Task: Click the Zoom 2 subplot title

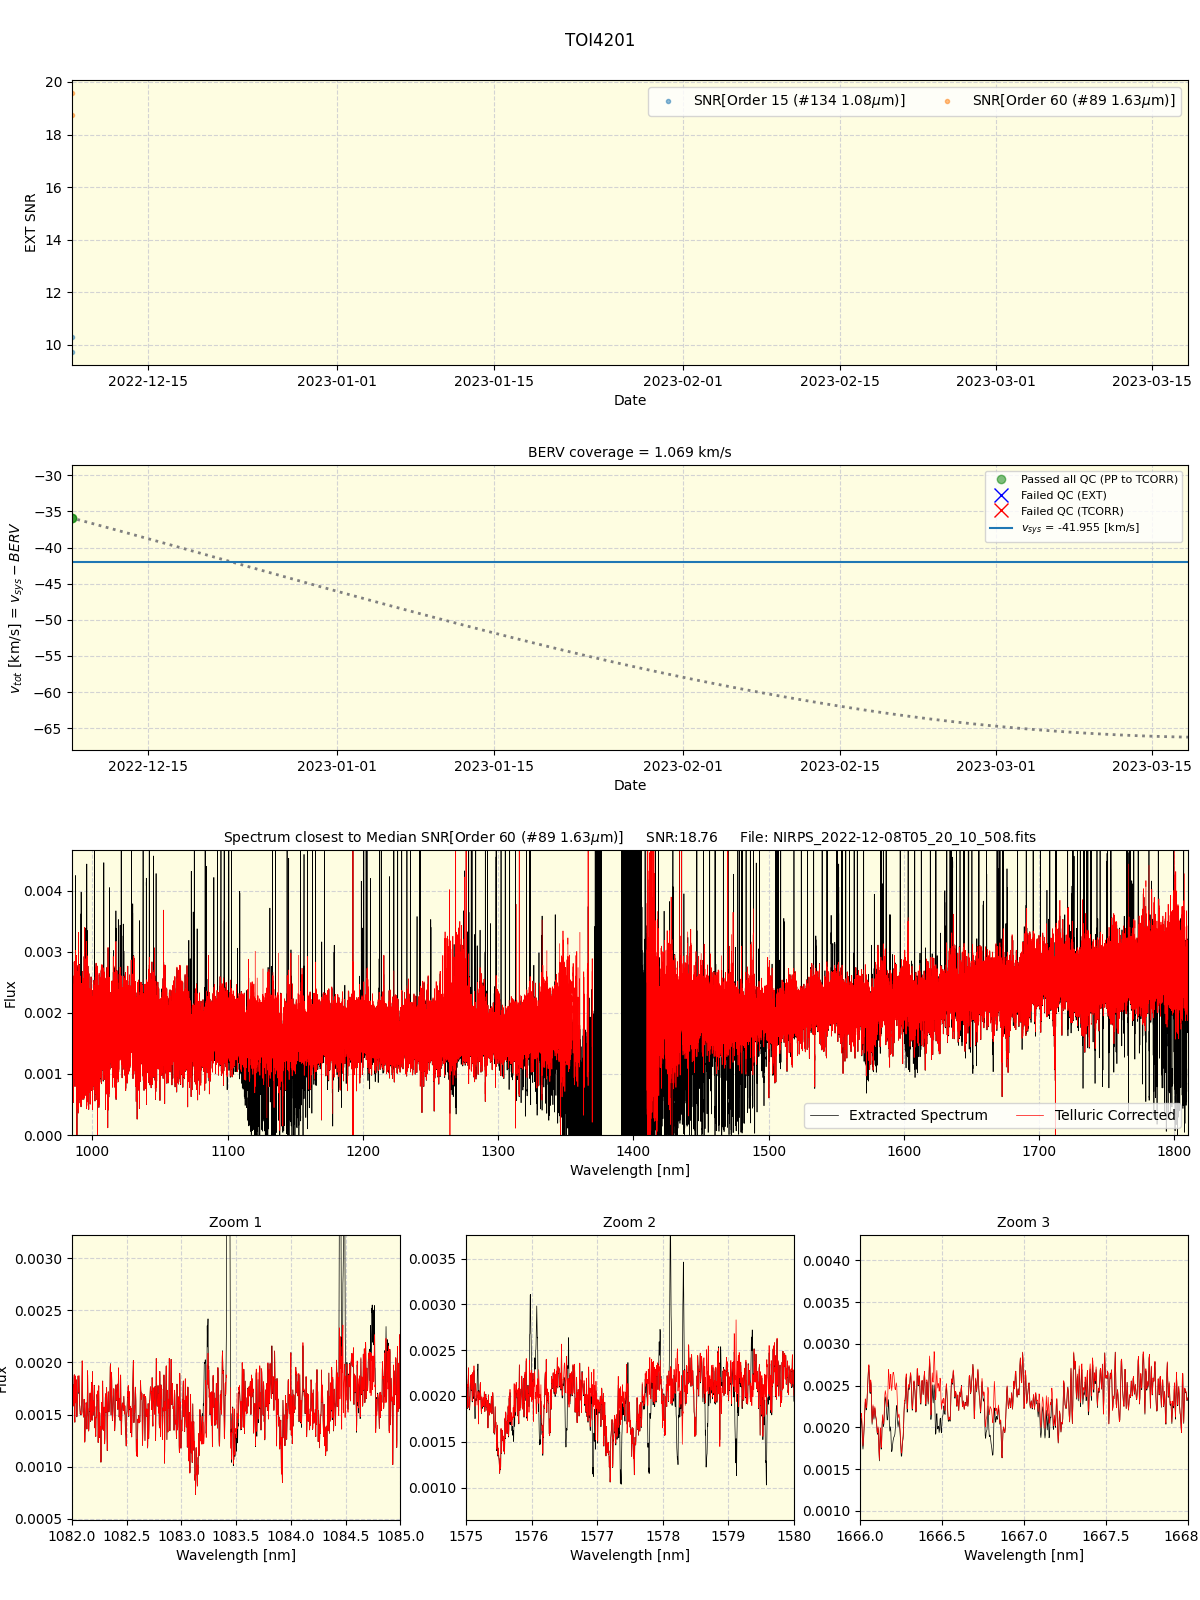Action: pyautogui.click(x=630, y=1223)
